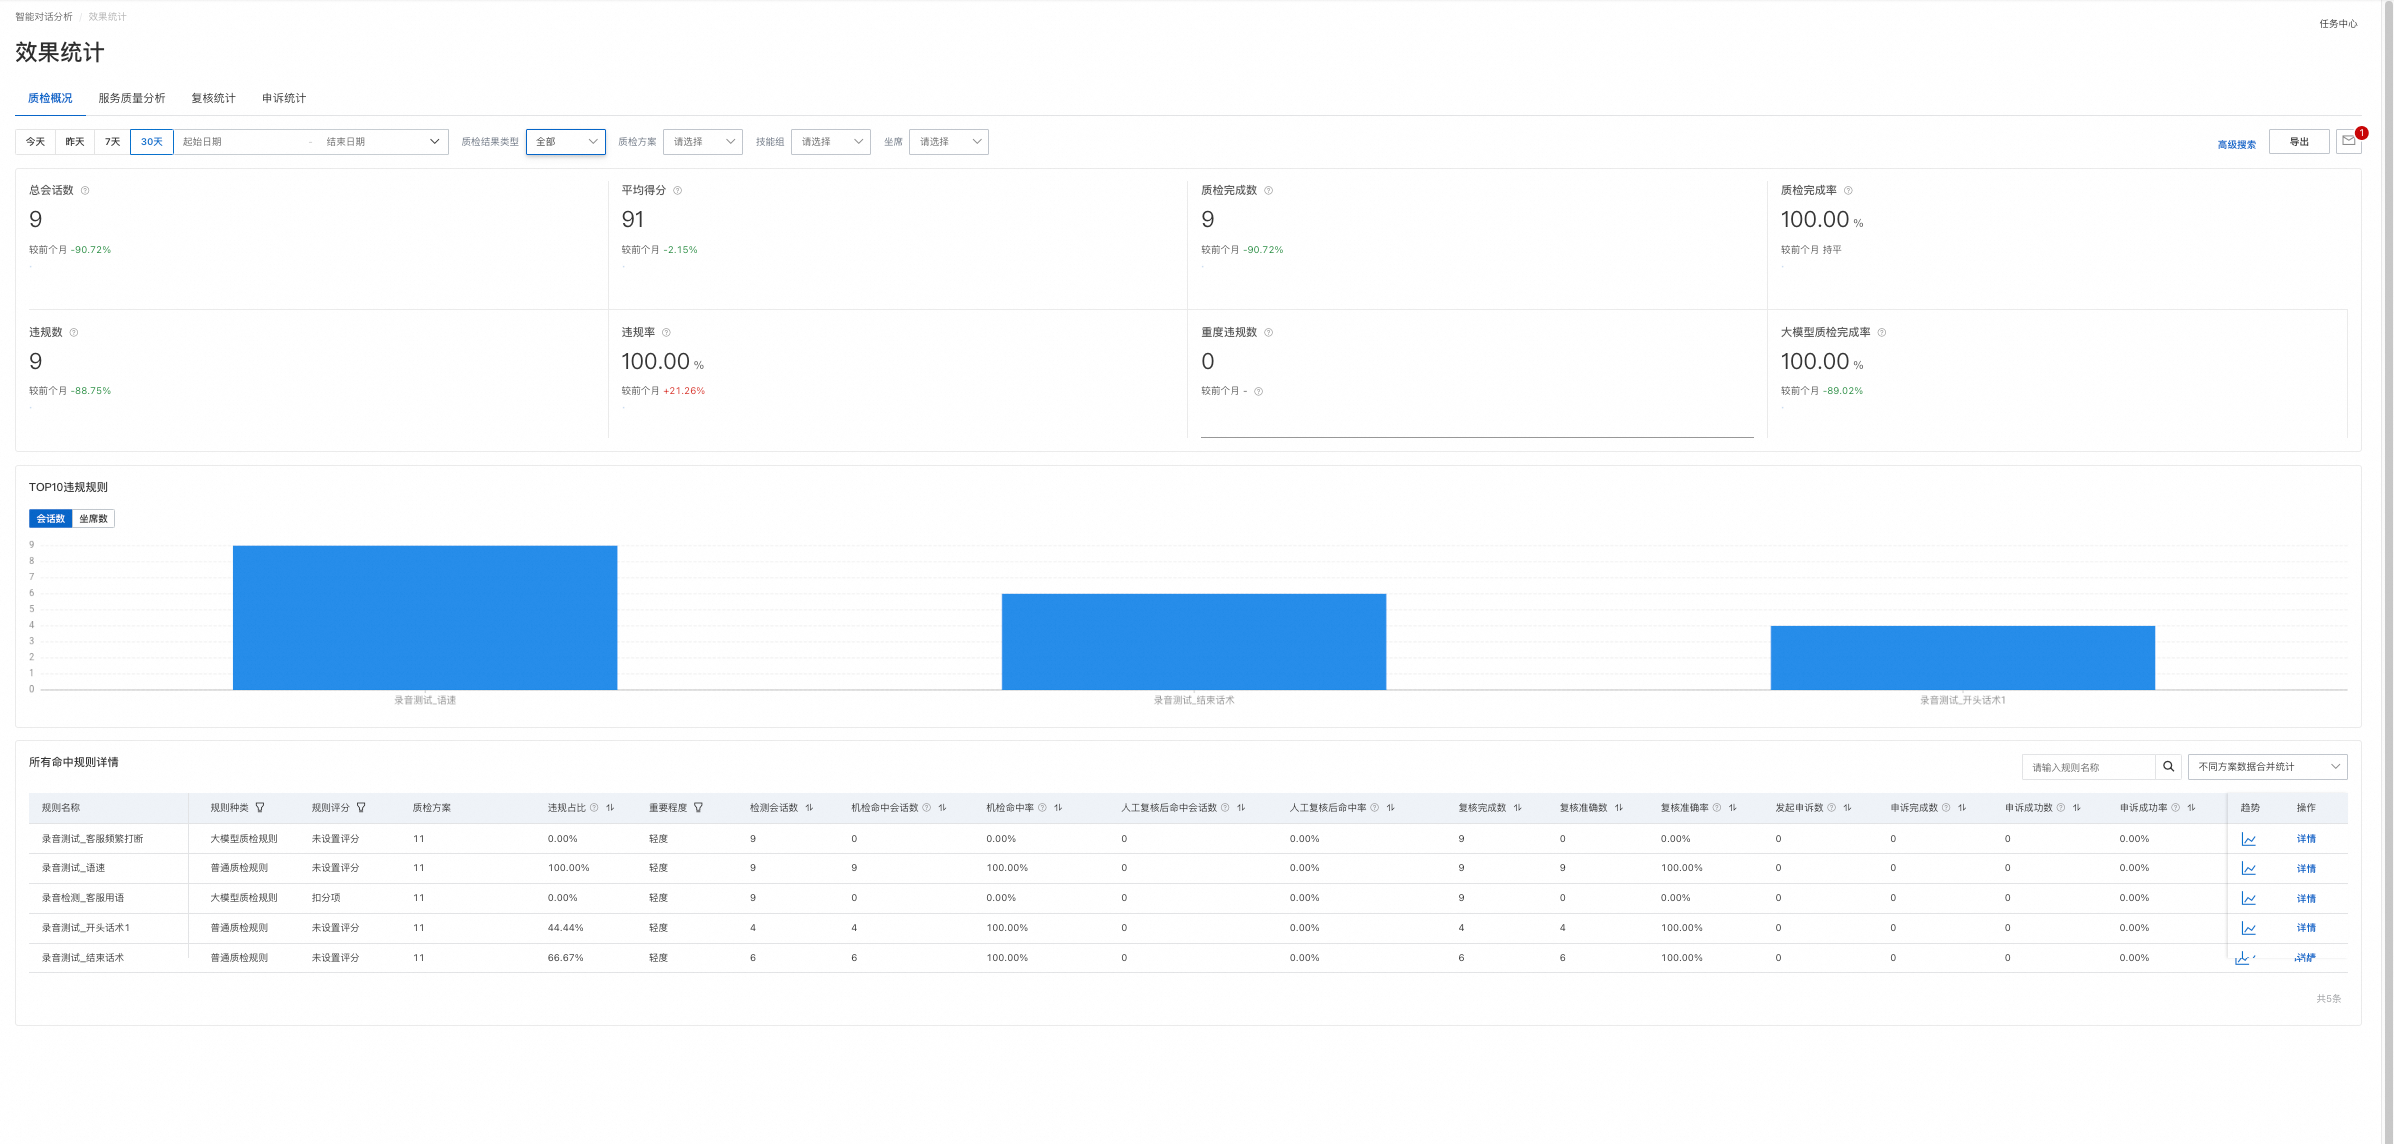
Task: Click the filter icon on 重要程度 column
Action: point(698,808)
